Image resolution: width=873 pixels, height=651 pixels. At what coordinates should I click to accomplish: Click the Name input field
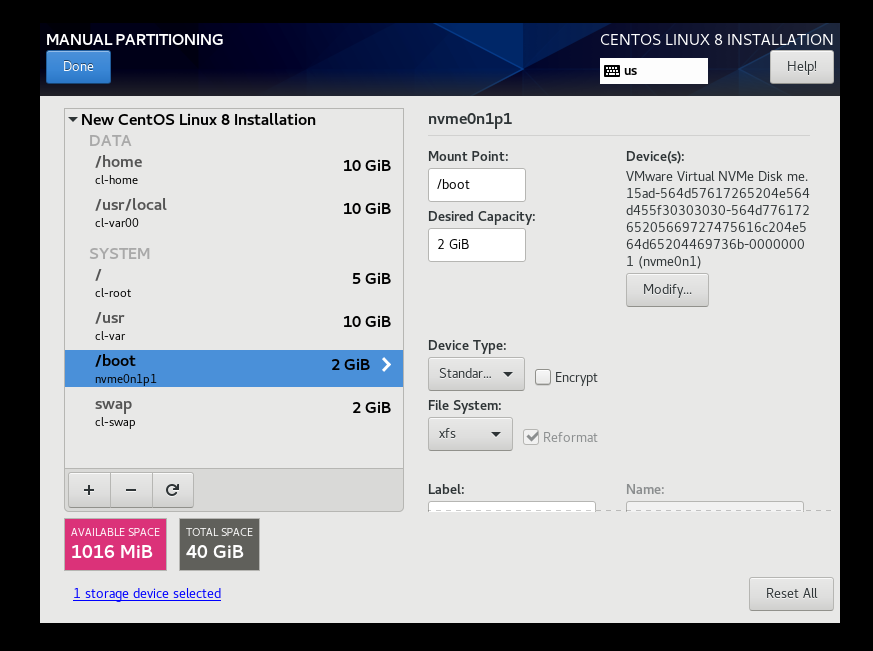(714, 506)
